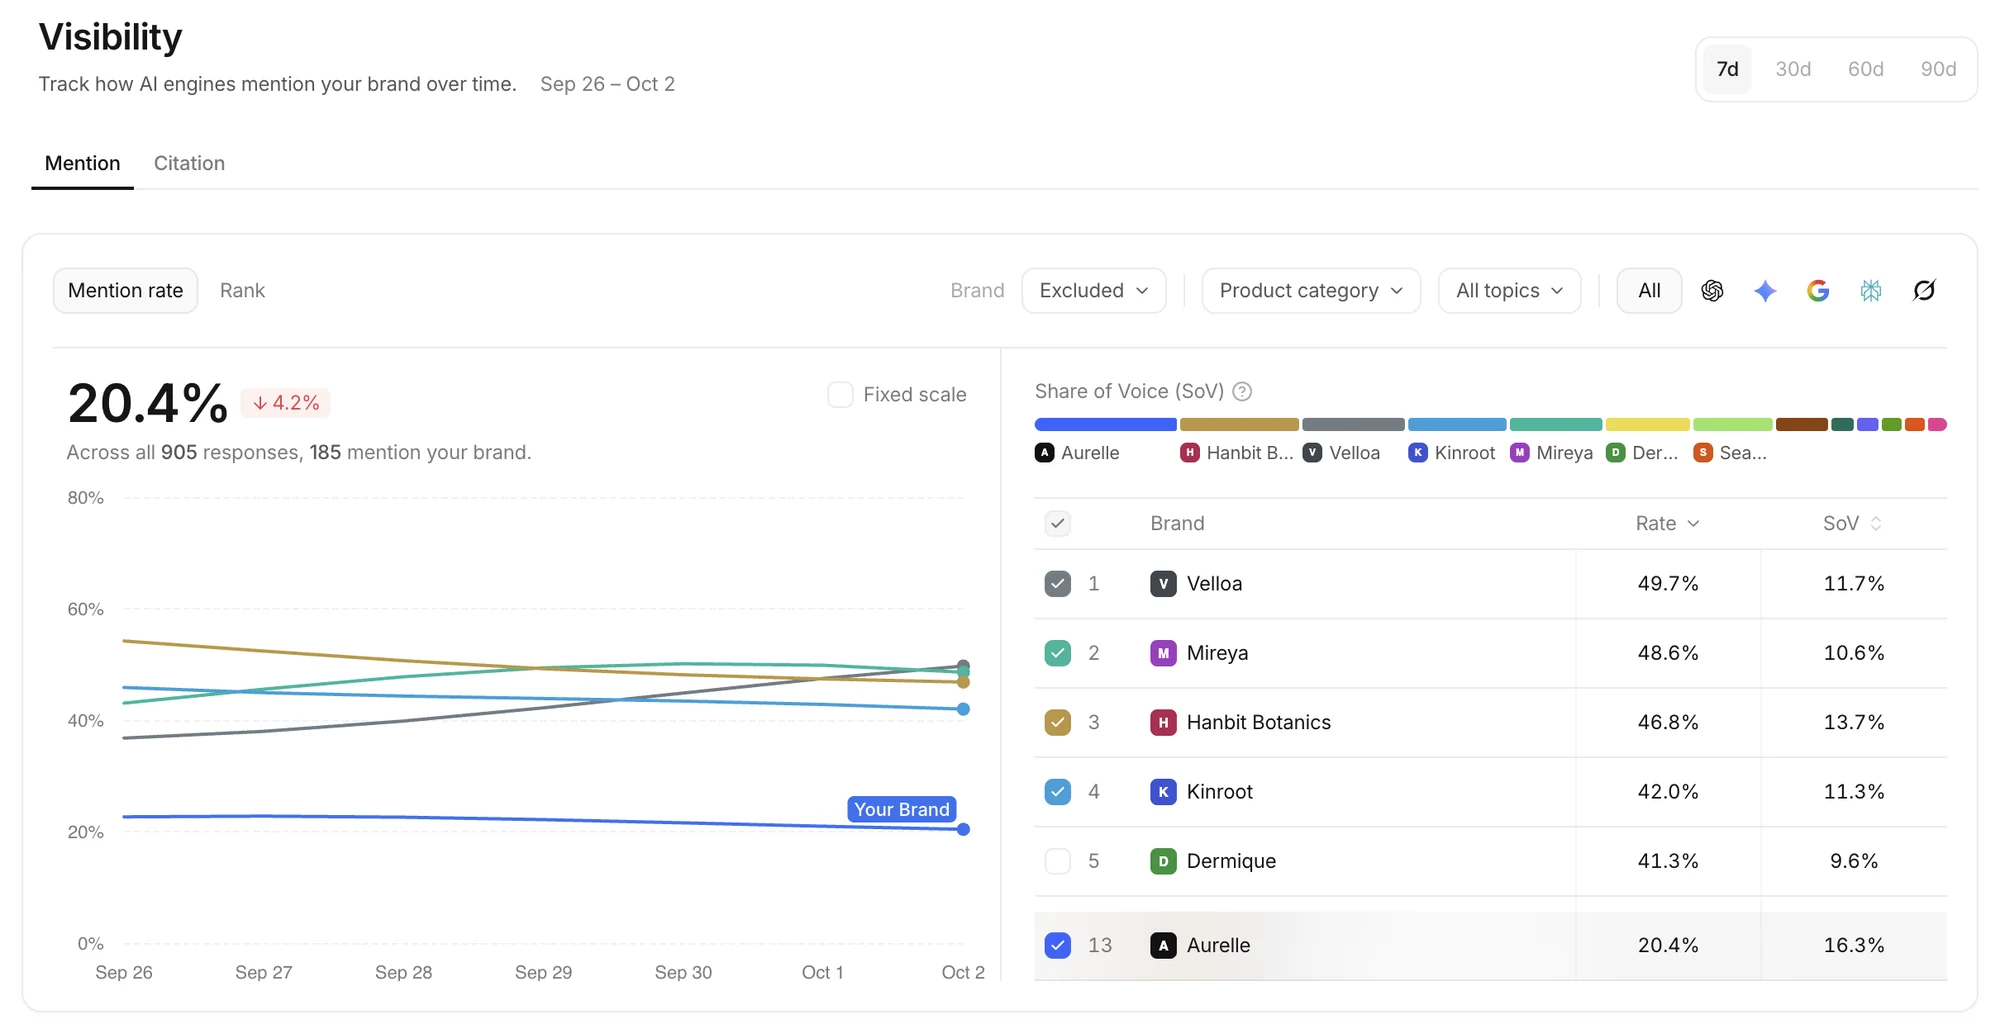Click Your Brand endpoint dot on Oct 2

pos(963,829)
